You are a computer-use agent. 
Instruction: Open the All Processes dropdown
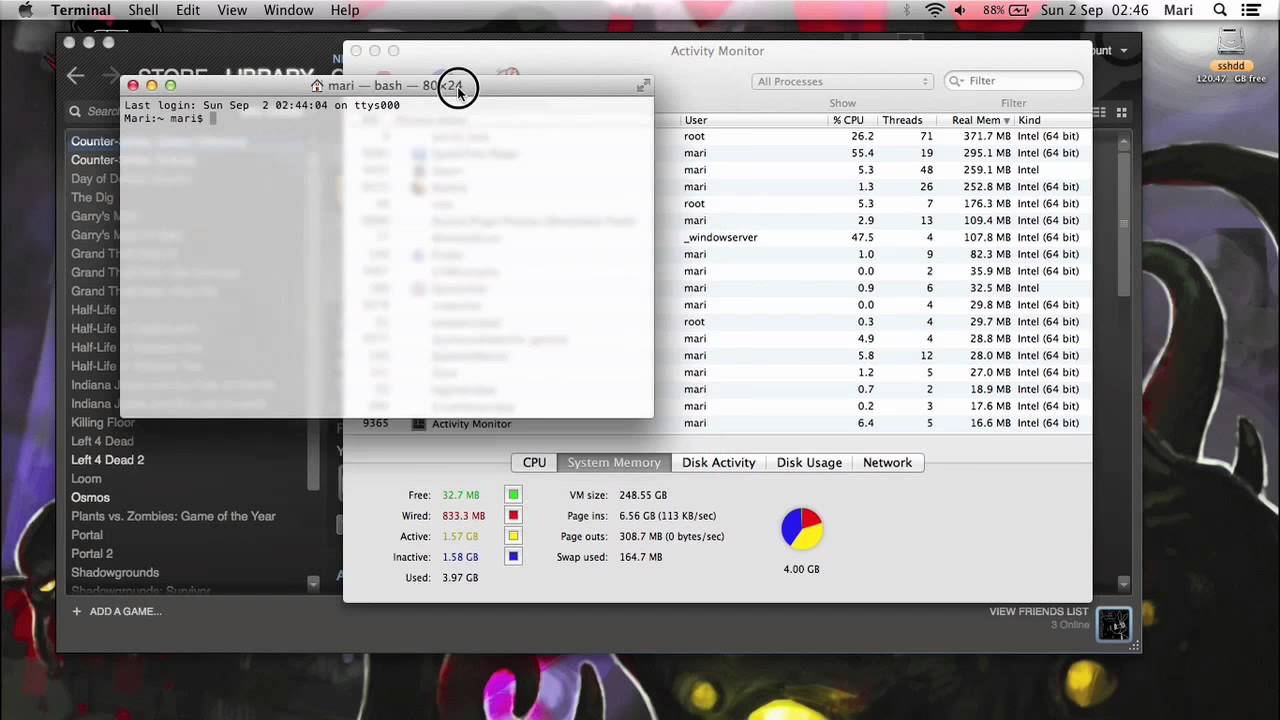(843, 81)
